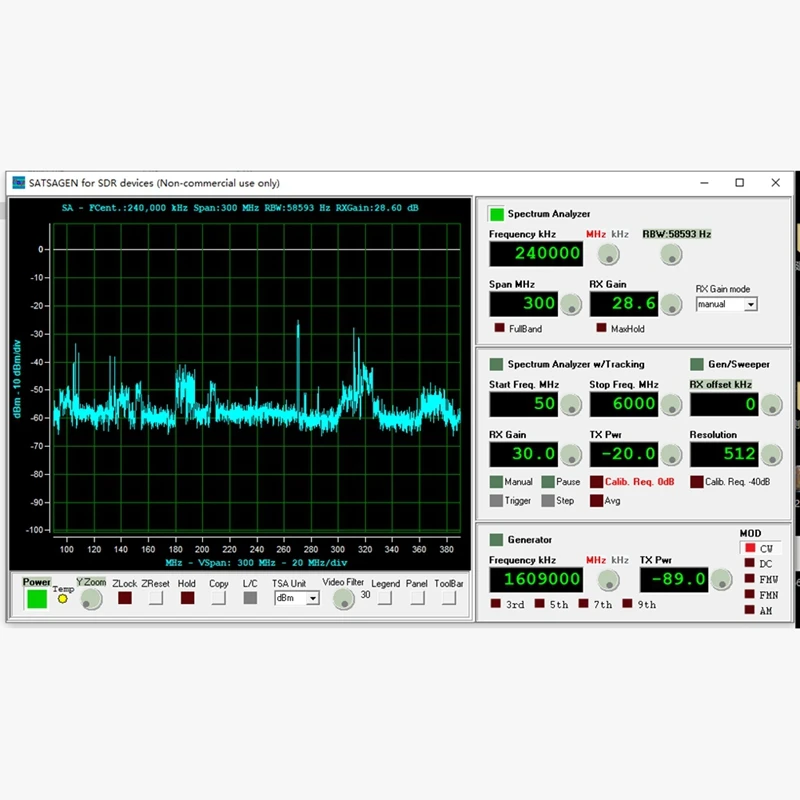This screenshot has height=800, width=800.
Task: Click the RBW:58593 Hz label
Action: [677, 234]
